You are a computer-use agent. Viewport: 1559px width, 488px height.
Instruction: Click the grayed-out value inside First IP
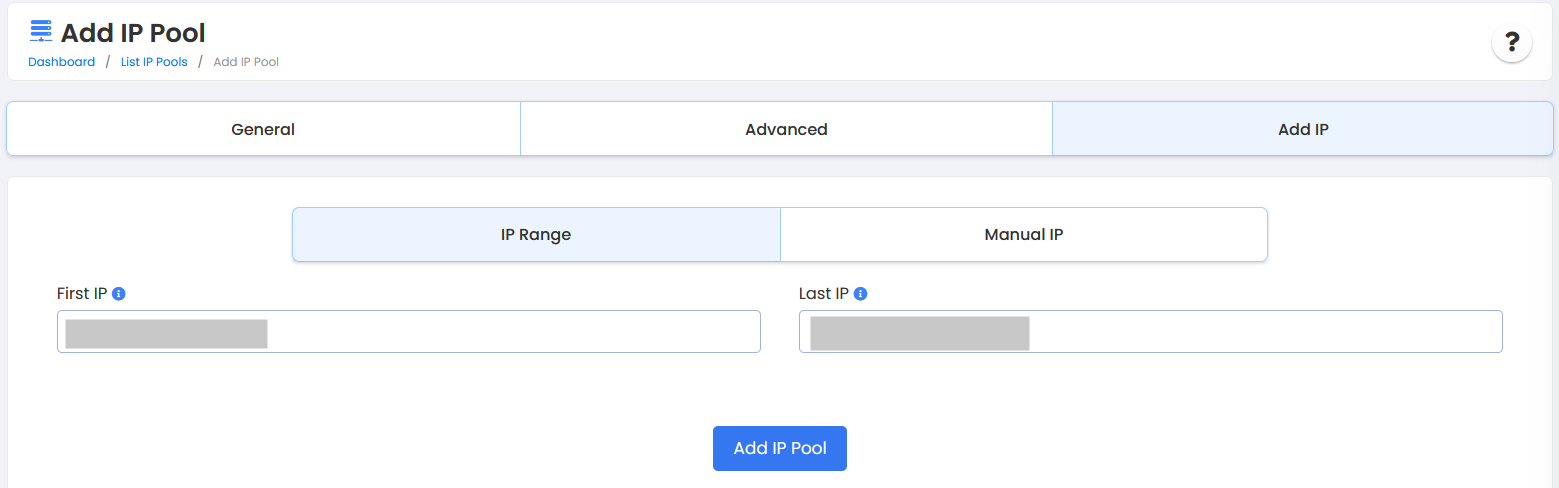(166, 333)
